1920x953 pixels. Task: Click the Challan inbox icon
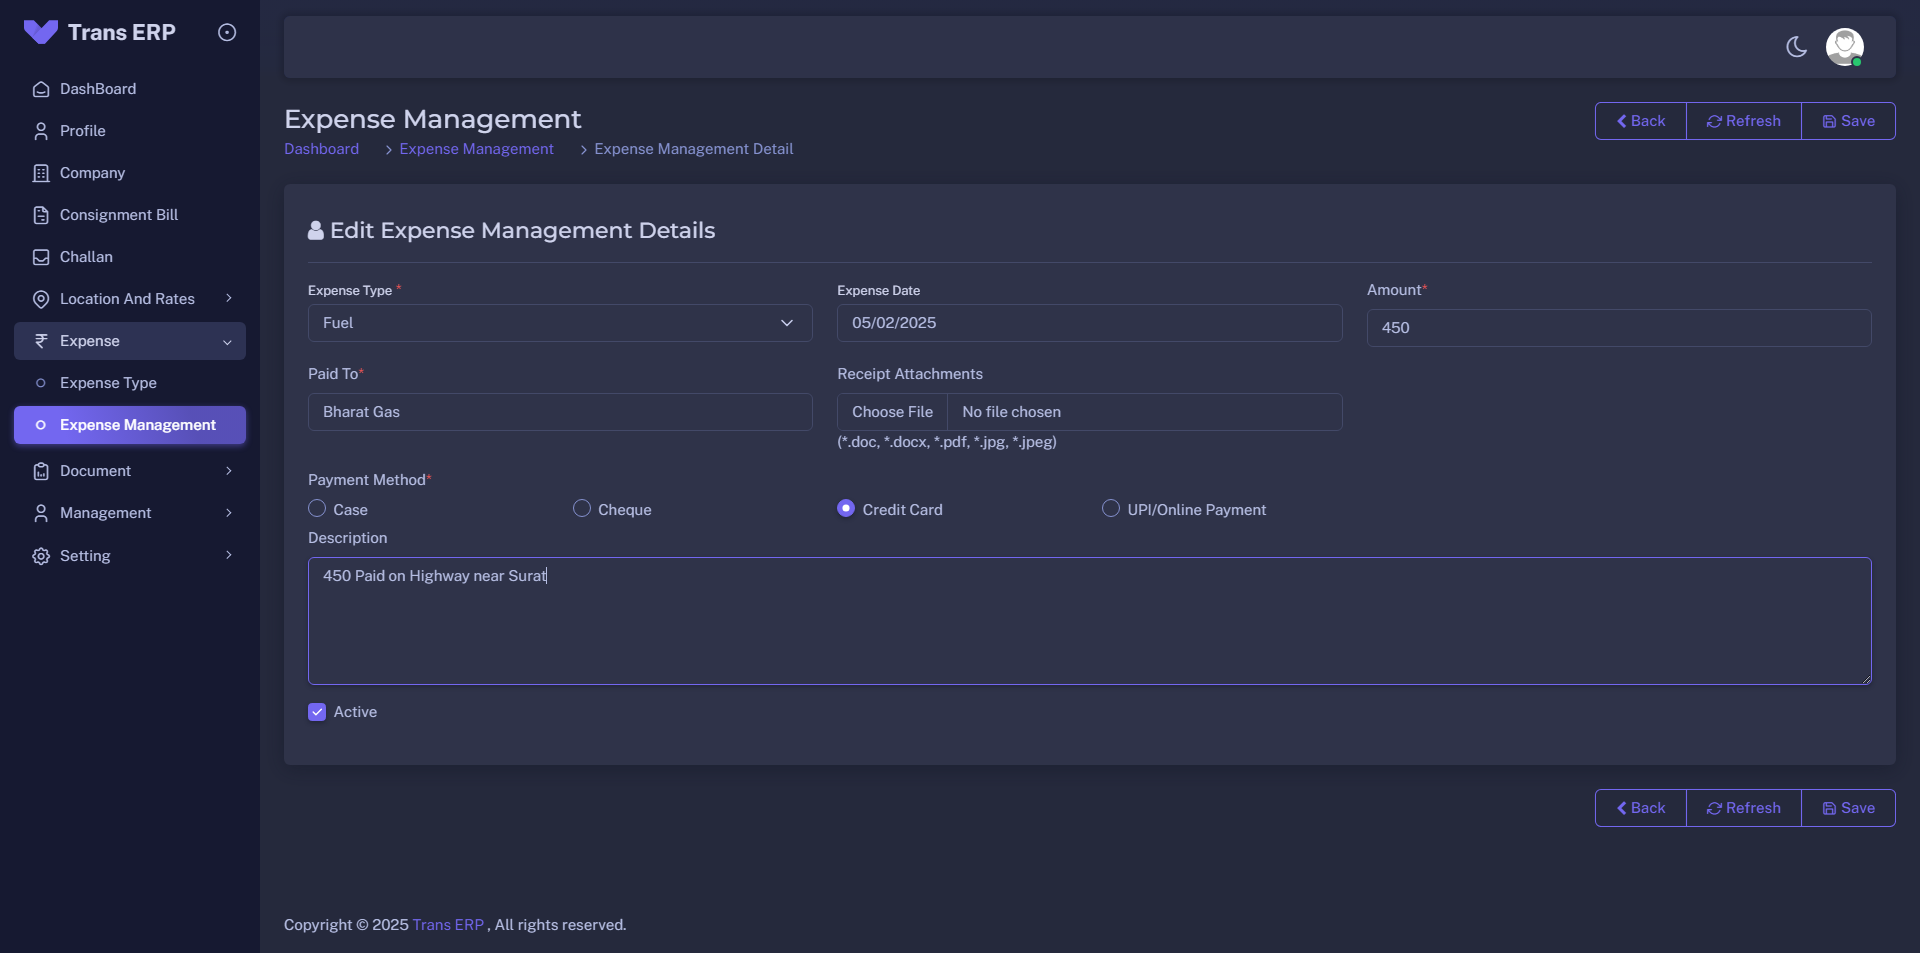coord(41,257)
